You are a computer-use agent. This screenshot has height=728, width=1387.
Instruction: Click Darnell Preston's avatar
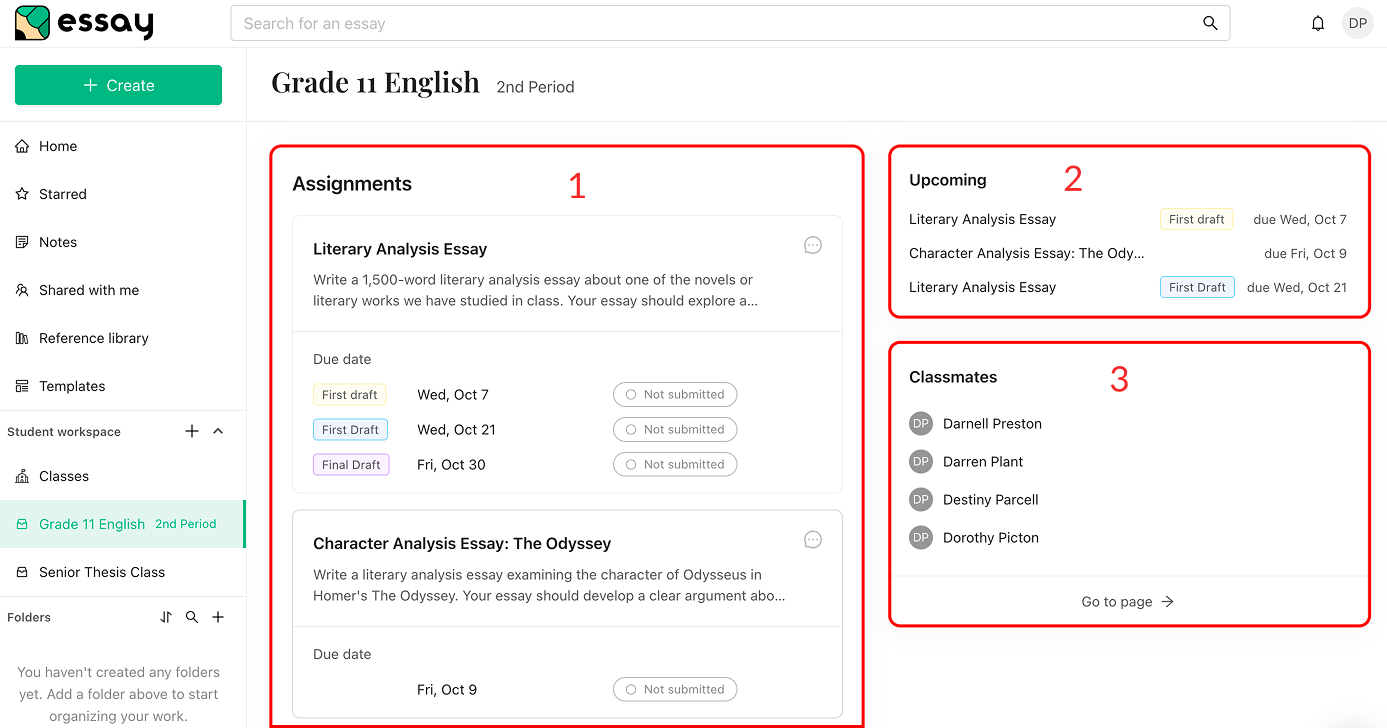(x=920, y=423)
